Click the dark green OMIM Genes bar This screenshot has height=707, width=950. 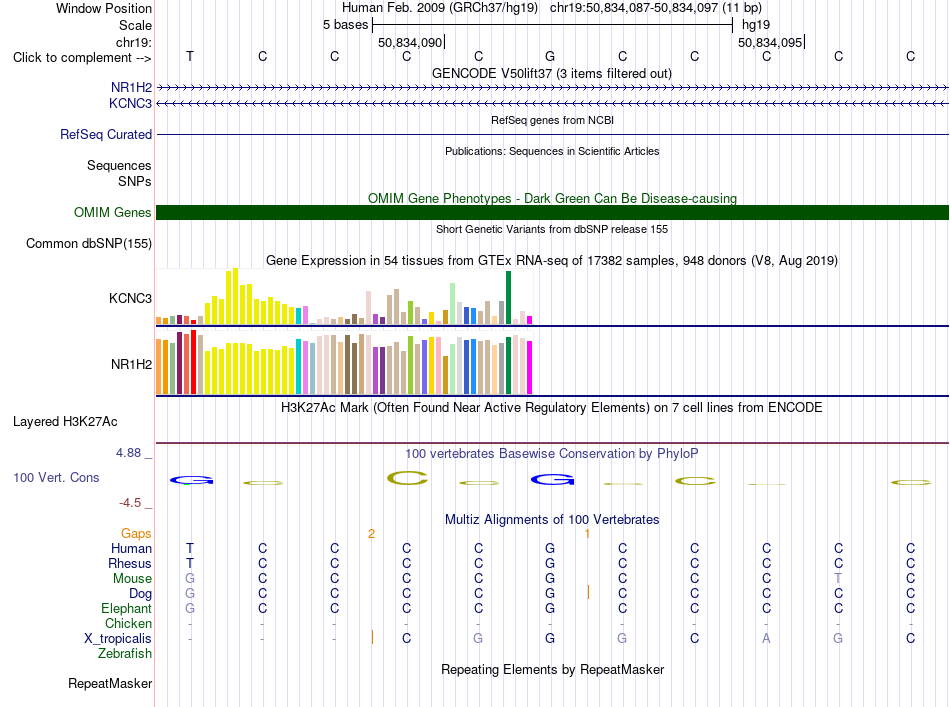552,213
